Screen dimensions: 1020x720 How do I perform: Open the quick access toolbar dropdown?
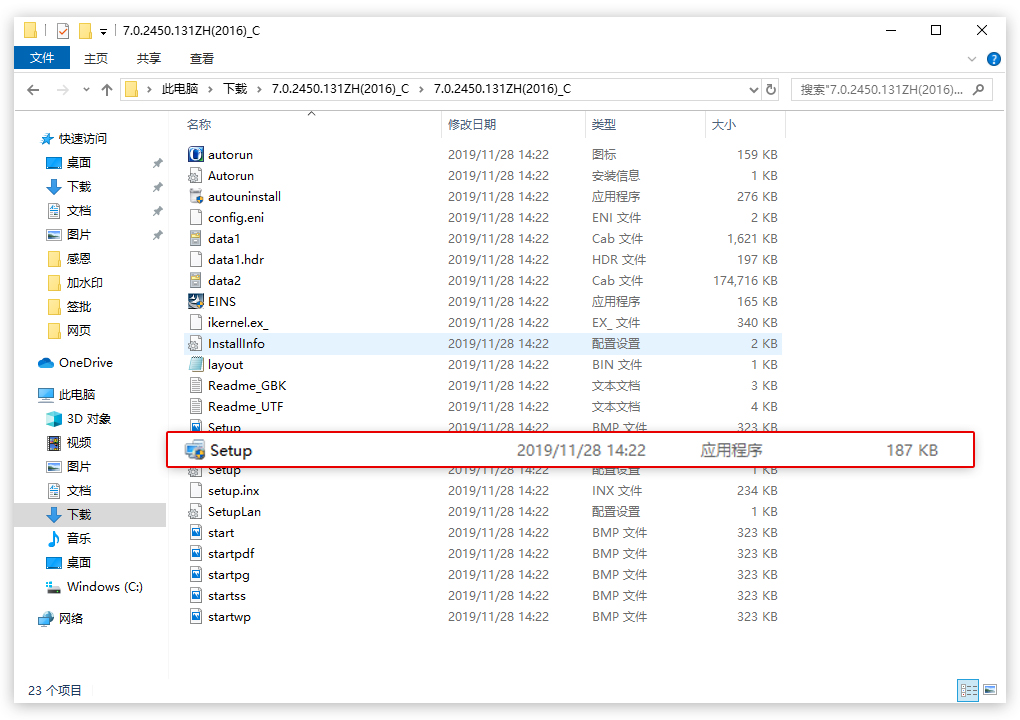pyautogui.click(x=104, y=31)
